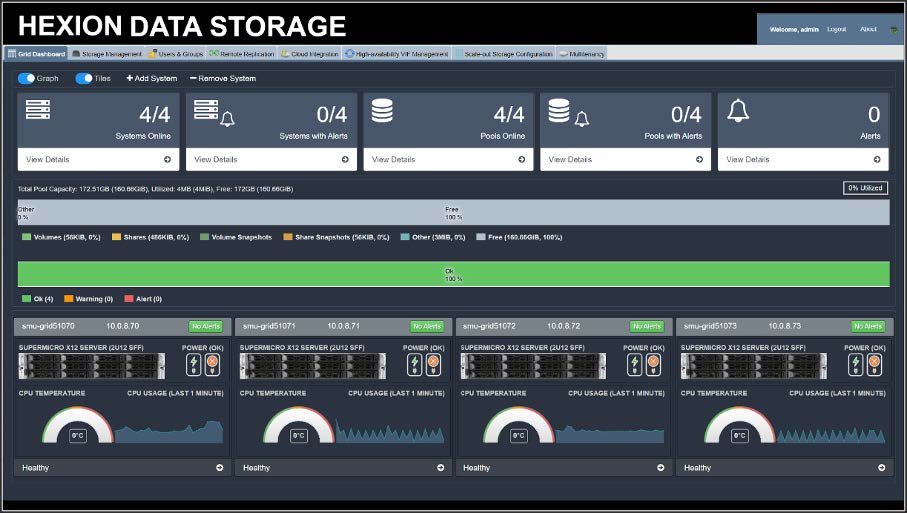Viewport: 907px width, 513px height.
Task: Click green power icon on smu-grid51070
Action: click(x=193, y=364)
